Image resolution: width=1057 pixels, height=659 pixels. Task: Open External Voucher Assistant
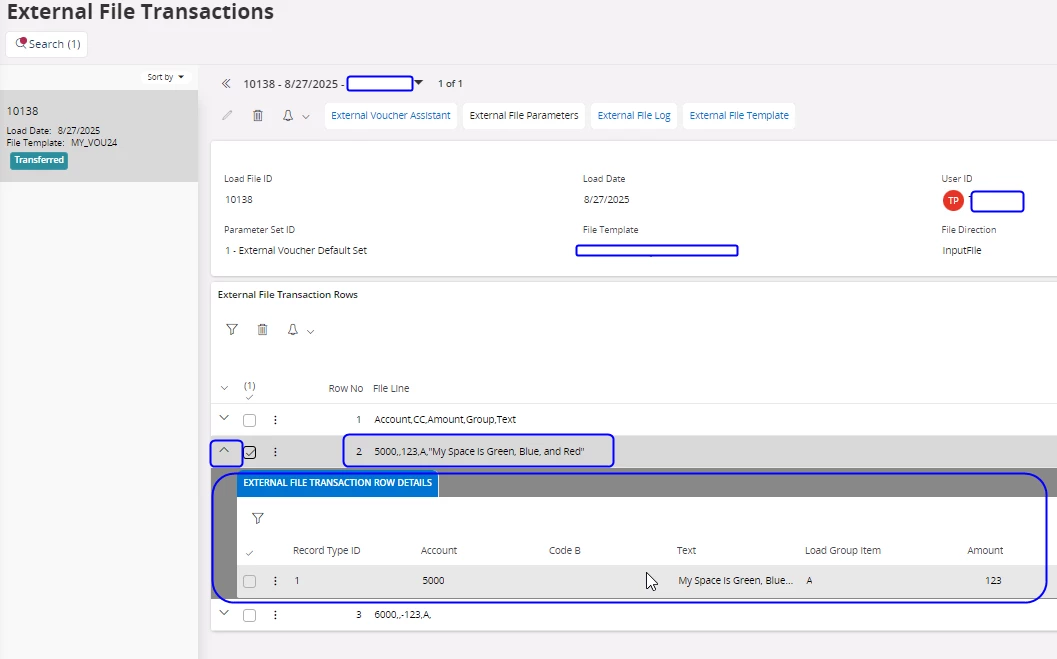391,116
